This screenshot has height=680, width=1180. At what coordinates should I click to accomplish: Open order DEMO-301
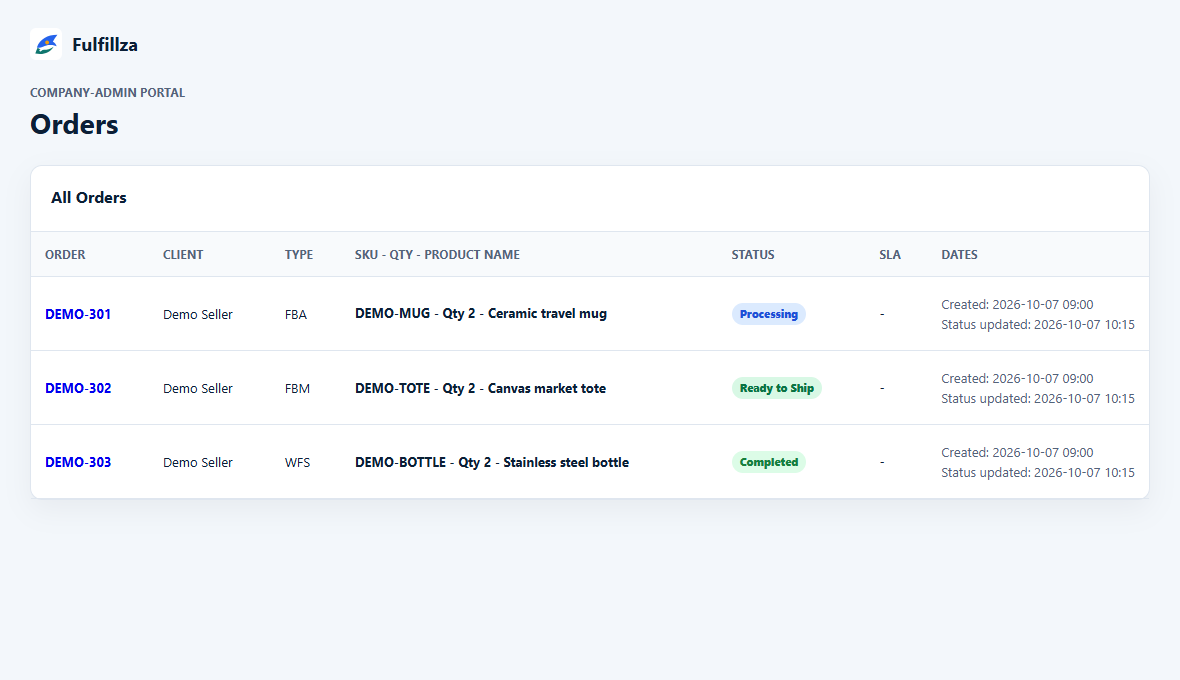pyautogui.click(x=78, y=314)
